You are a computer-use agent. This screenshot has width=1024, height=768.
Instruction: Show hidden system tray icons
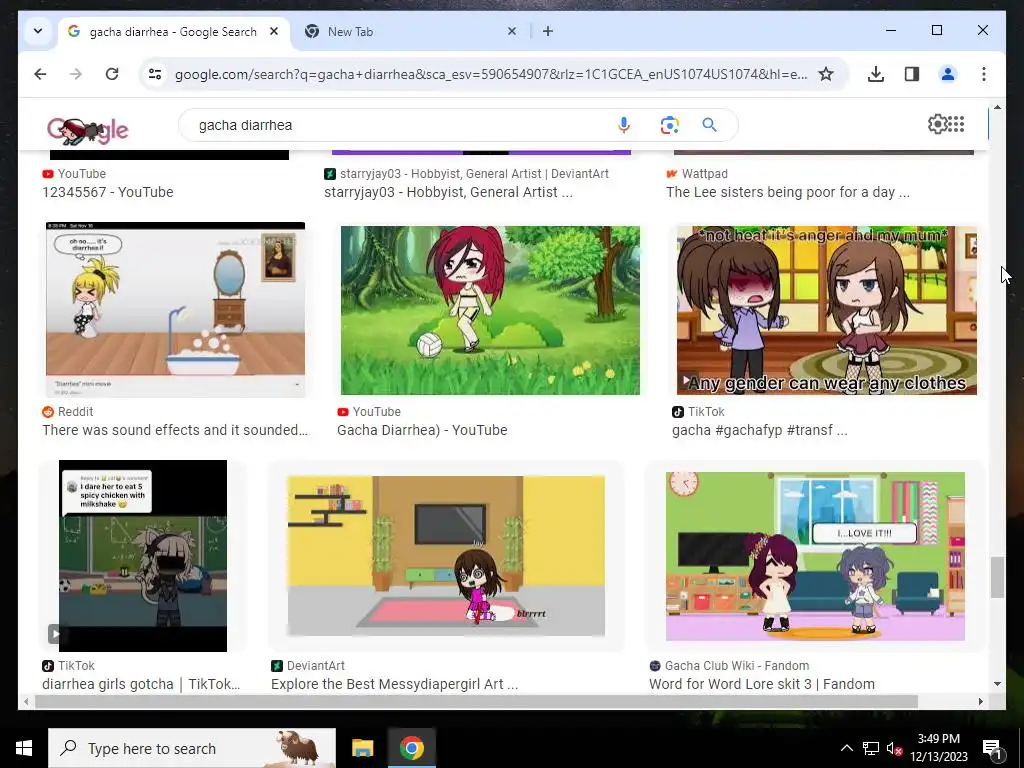tap(846, 748)
